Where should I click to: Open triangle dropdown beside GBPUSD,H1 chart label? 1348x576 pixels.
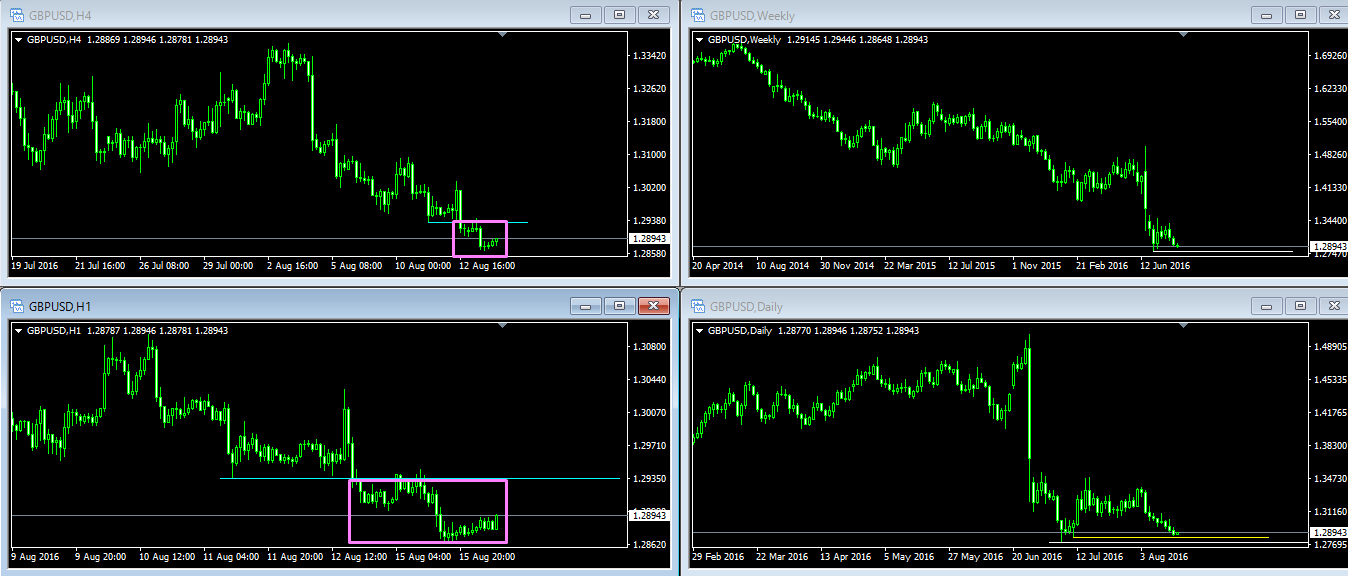point(19,330)
